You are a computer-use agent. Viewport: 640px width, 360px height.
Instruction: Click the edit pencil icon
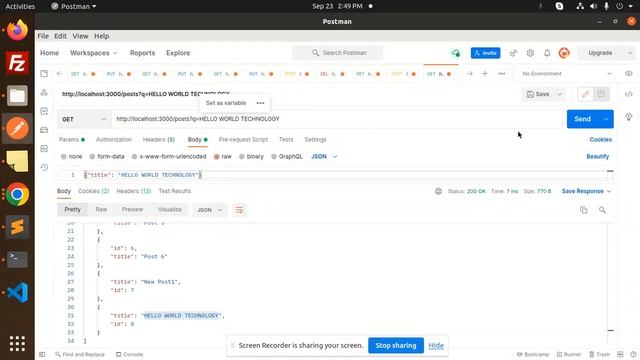[585, 94]
